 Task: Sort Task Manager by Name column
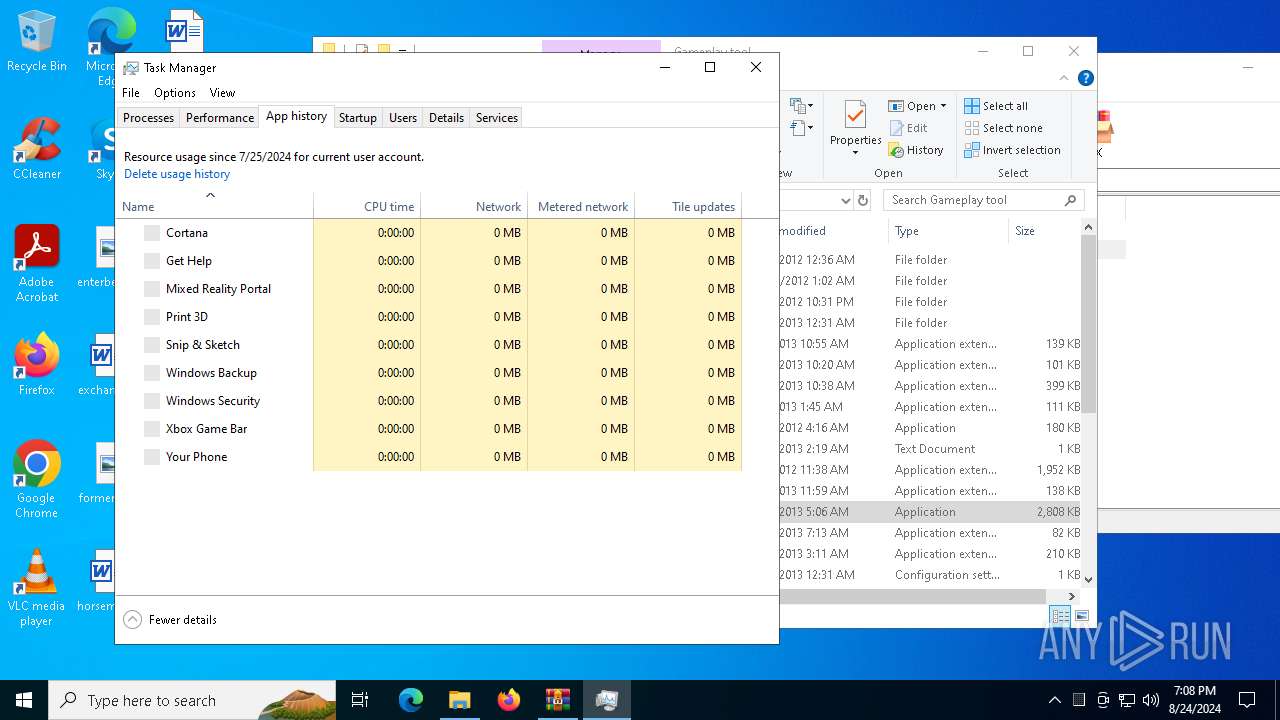point(215,206)
